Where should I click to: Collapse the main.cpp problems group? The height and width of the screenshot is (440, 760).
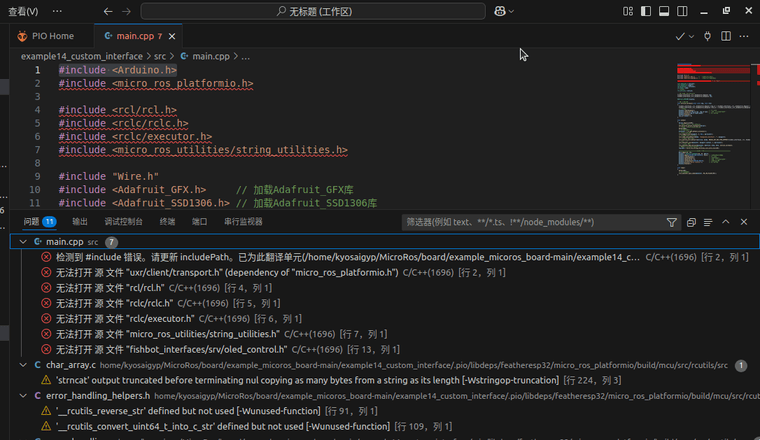point(23,241)
